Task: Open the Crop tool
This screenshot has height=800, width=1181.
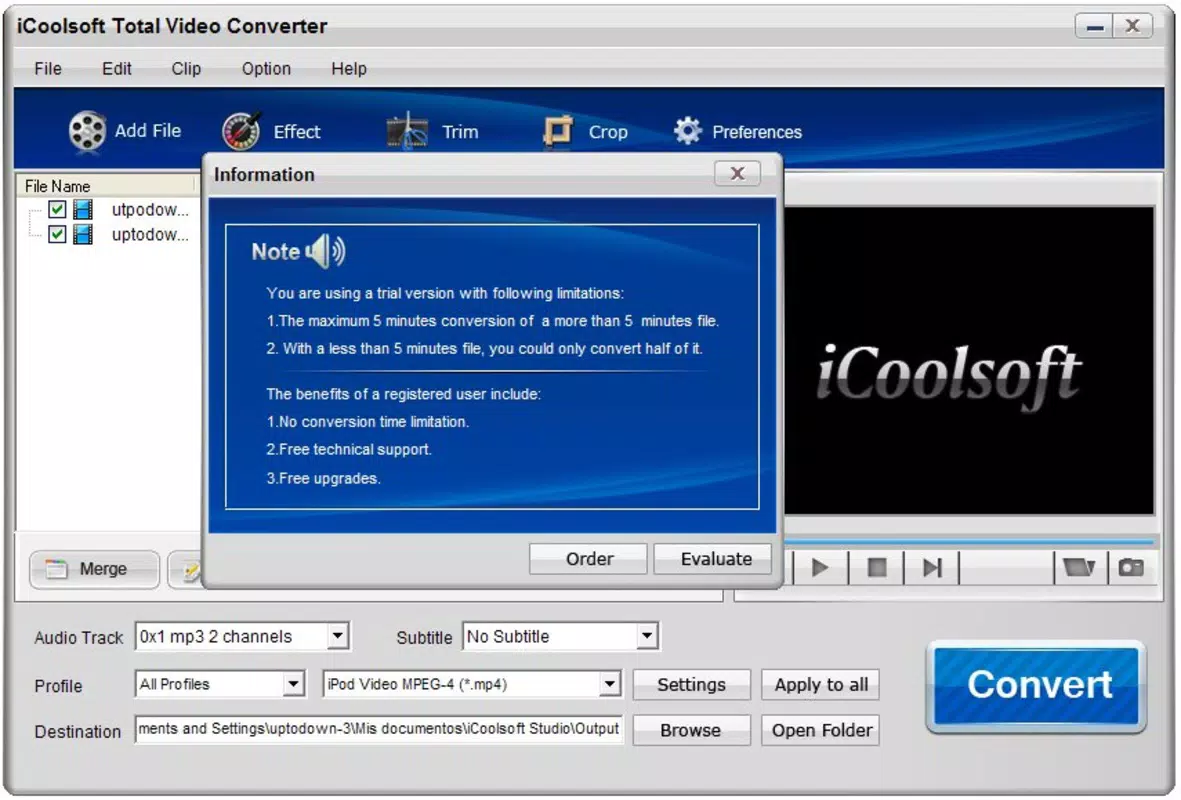Action: click(585, 131)
